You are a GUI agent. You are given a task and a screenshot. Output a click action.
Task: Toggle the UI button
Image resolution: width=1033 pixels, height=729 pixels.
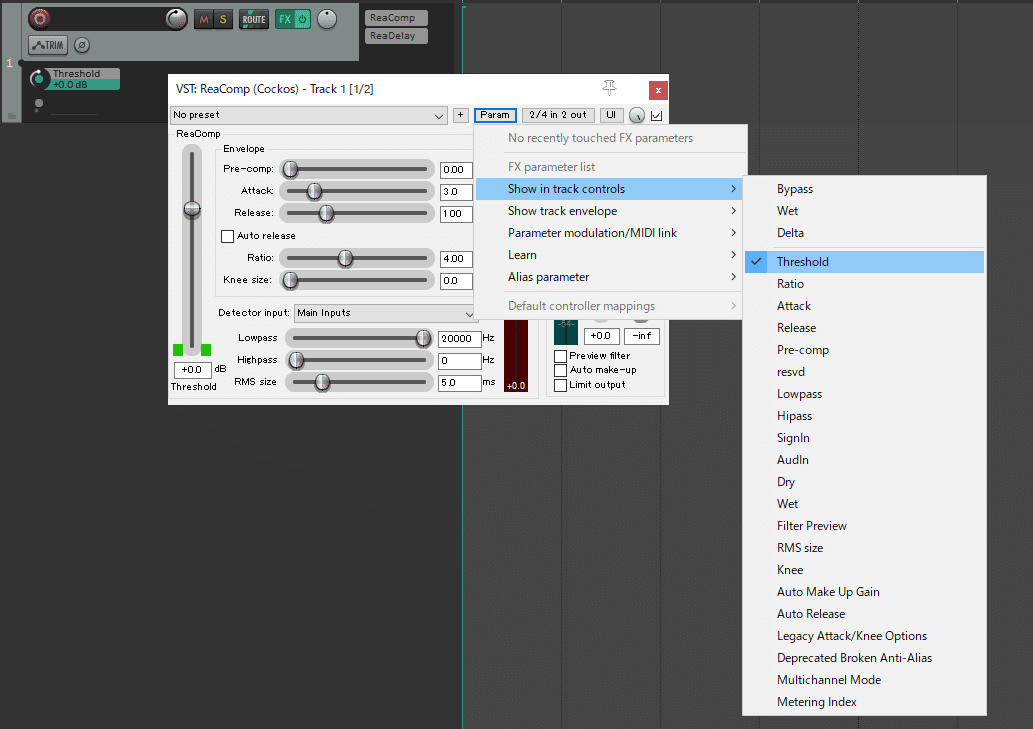pyautogui.click(x=611, y=115)
